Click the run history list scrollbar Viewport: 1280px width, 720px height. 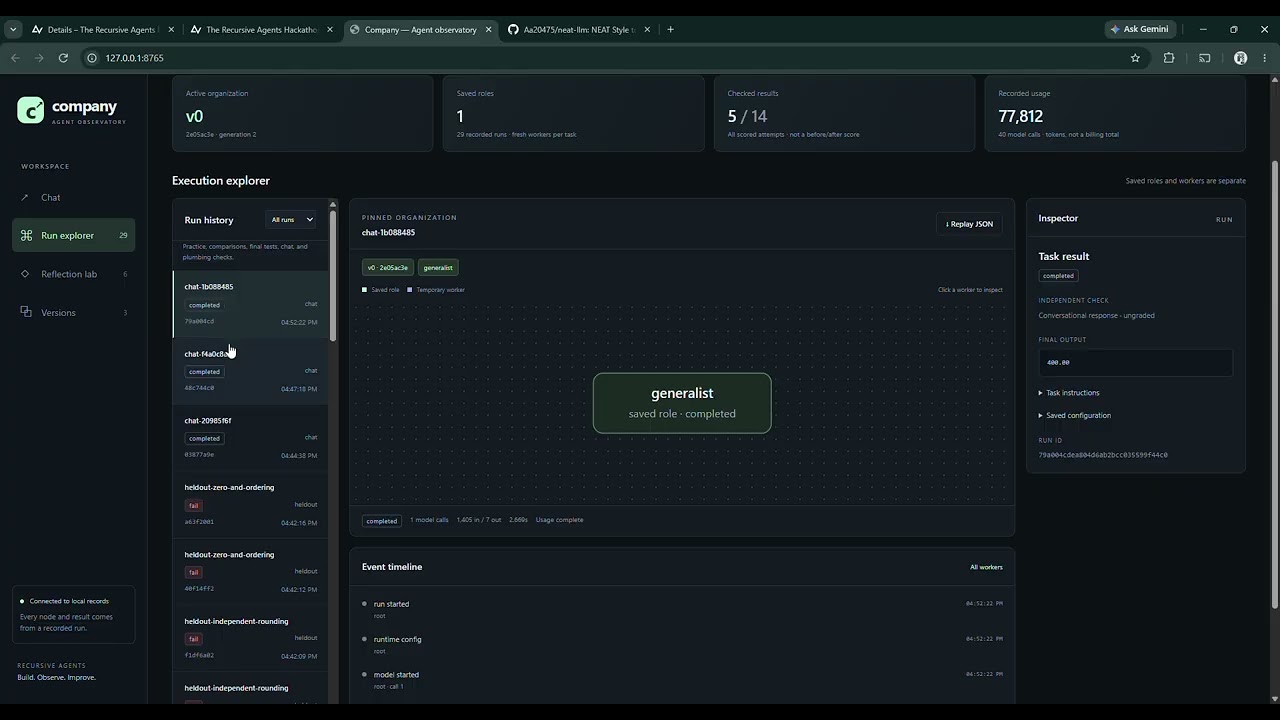(x=333, y=275)
